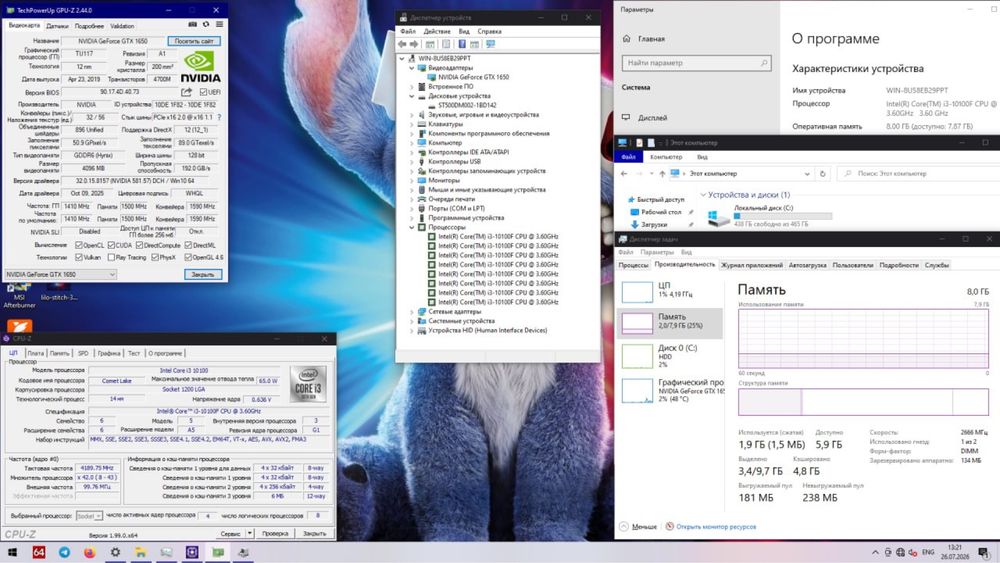Click the GPU-Z refresh icon
Screen dimensions: 1000x563
click(206, 24)
